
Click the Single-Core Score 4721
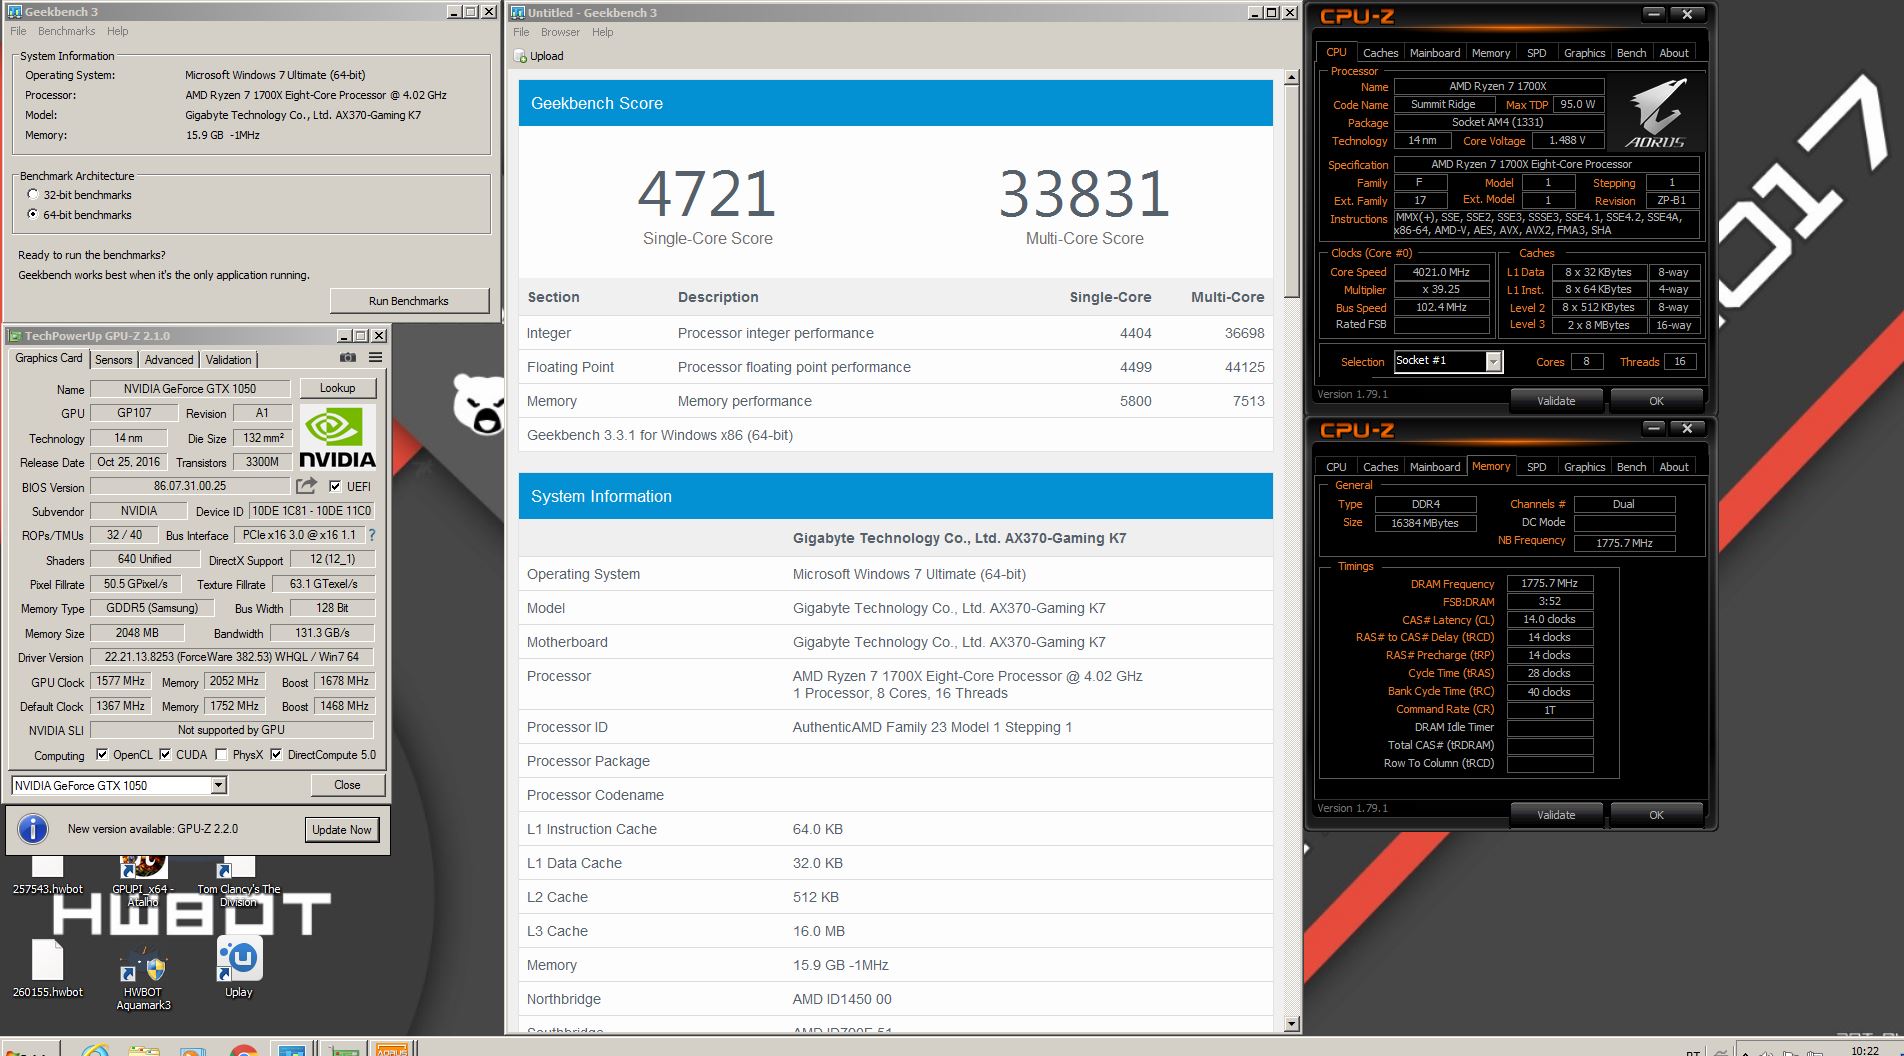pyautogui.click(x=707, y=193)
